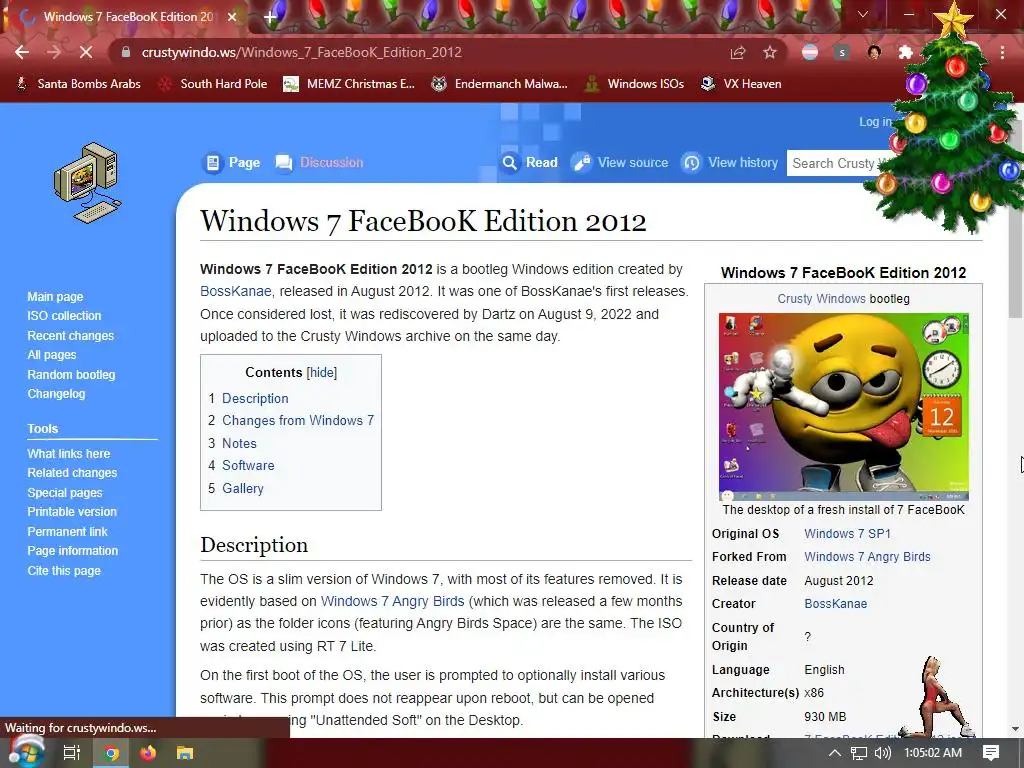Screen dimensions: 1024x768
Task: Click the Chrome taskbar icon
Action: coord(112,753)
